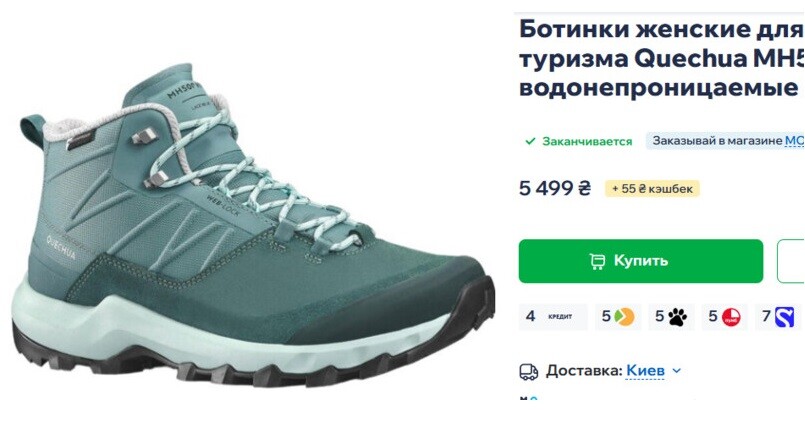The height and width of the screenshot is (421, 805).
Task: Click the 5 499 ₴ price
Action: [x=555, y=188]
